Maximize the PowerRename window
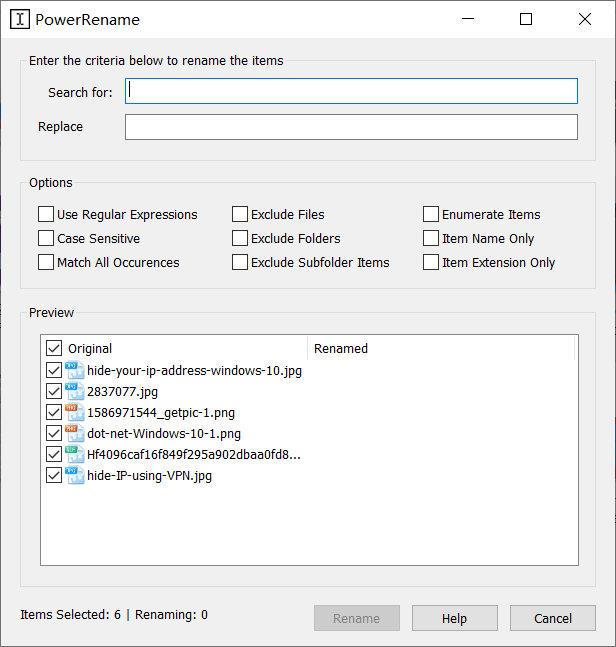 coord(526,19)
